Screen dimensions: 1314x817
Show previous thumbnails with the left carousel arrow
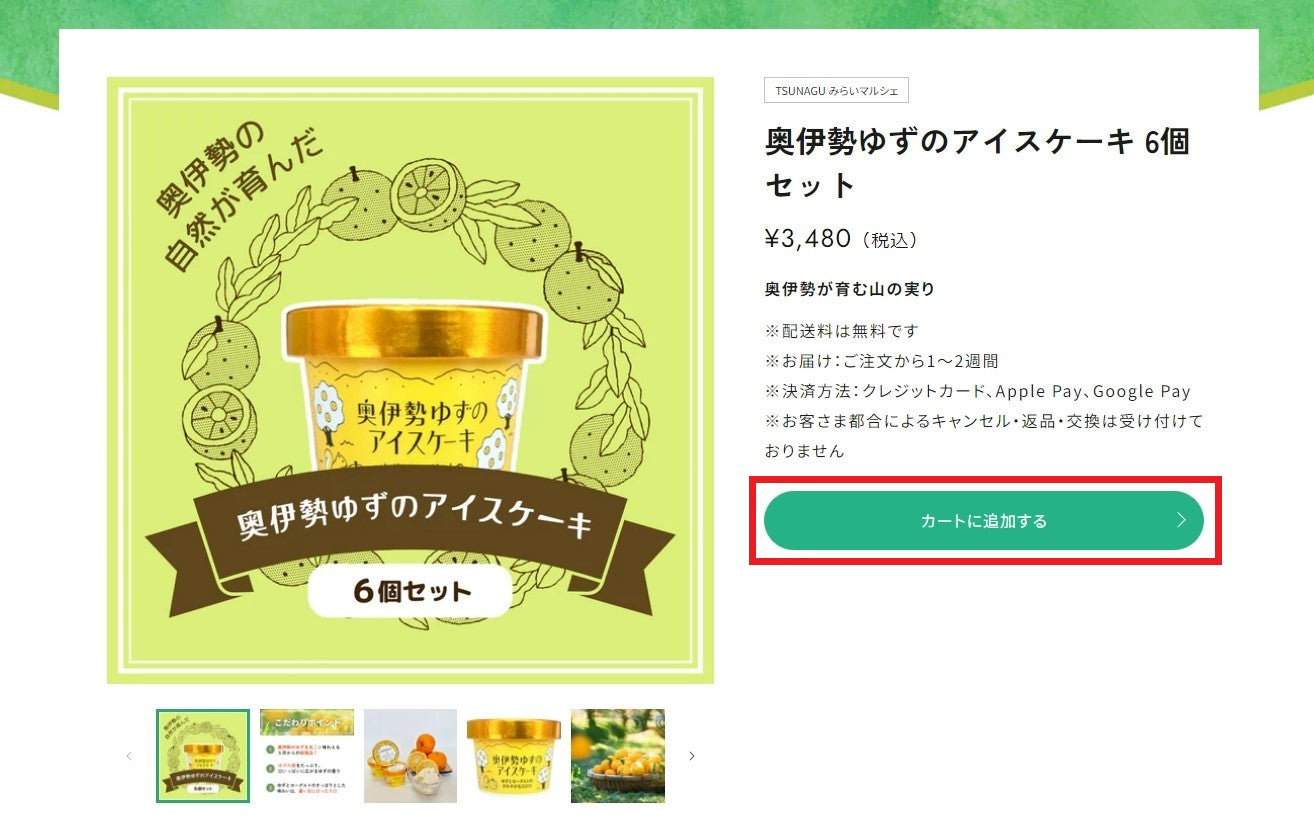tap(129, 756)
